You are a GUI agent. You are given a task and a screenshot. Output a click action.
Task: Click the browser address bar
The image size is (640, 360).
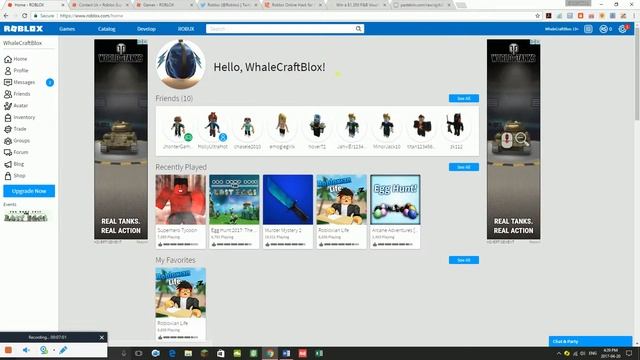click(282, 16)
